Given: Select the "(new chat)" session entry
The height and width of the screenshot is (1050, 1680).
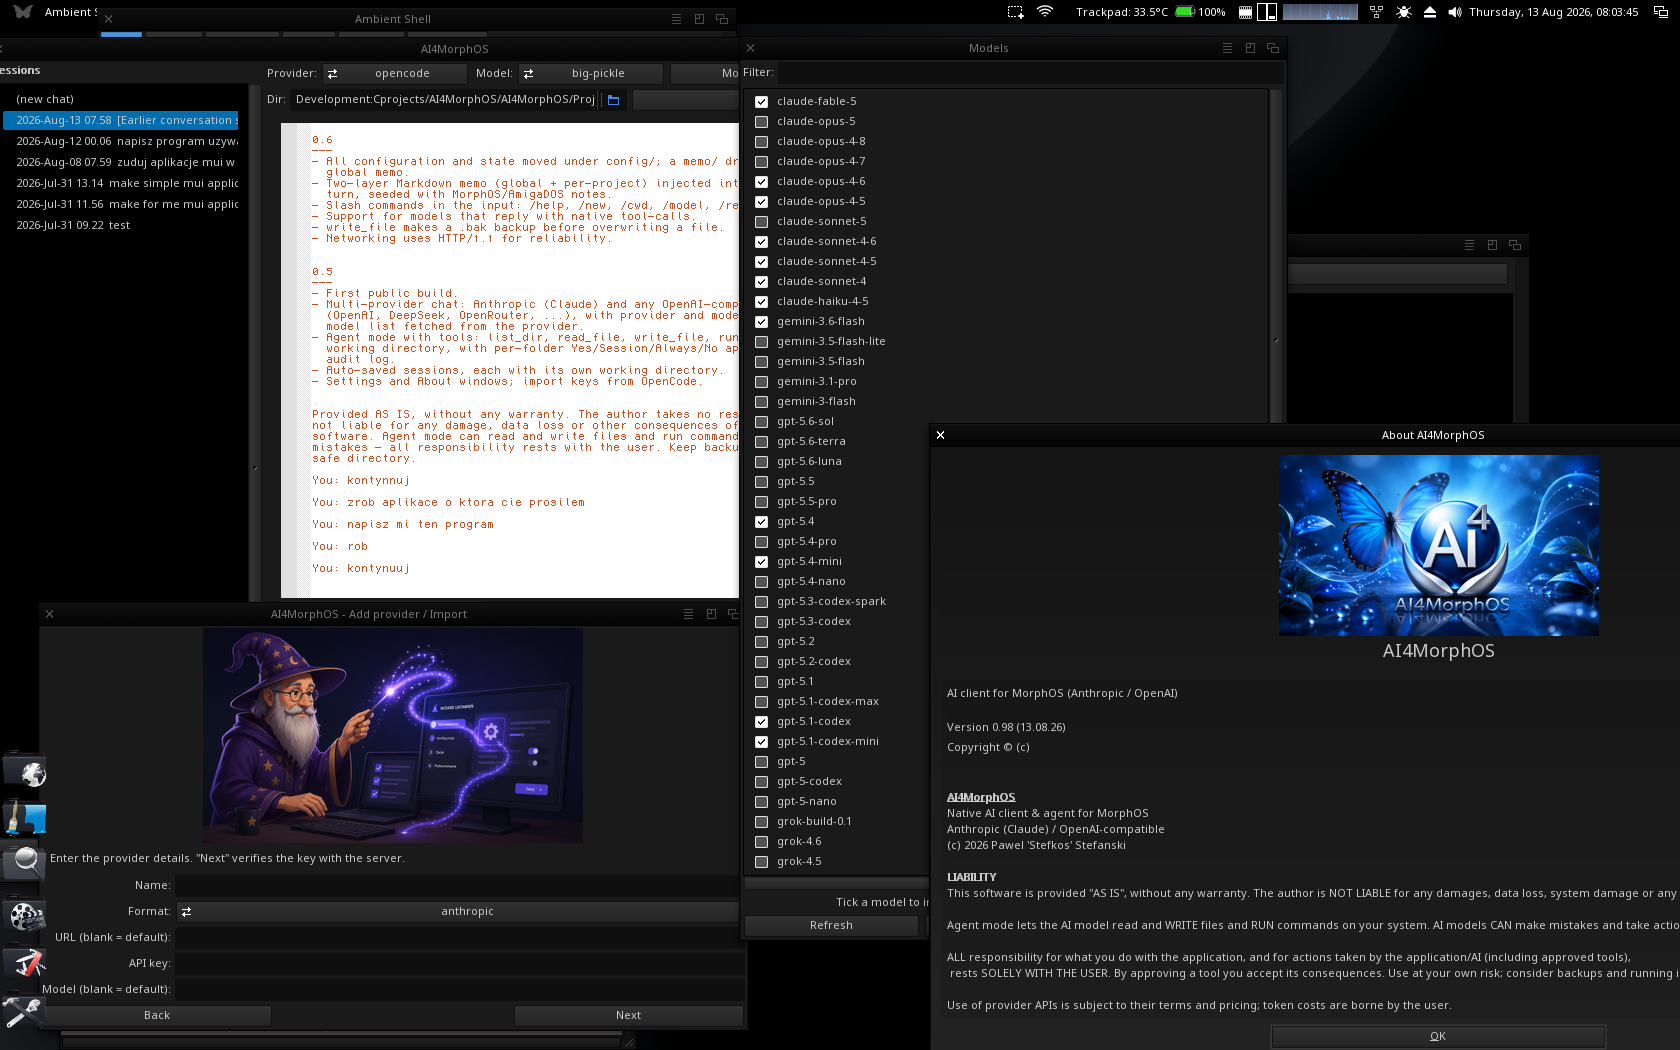Looking at the screenshot, I should 121,99.
